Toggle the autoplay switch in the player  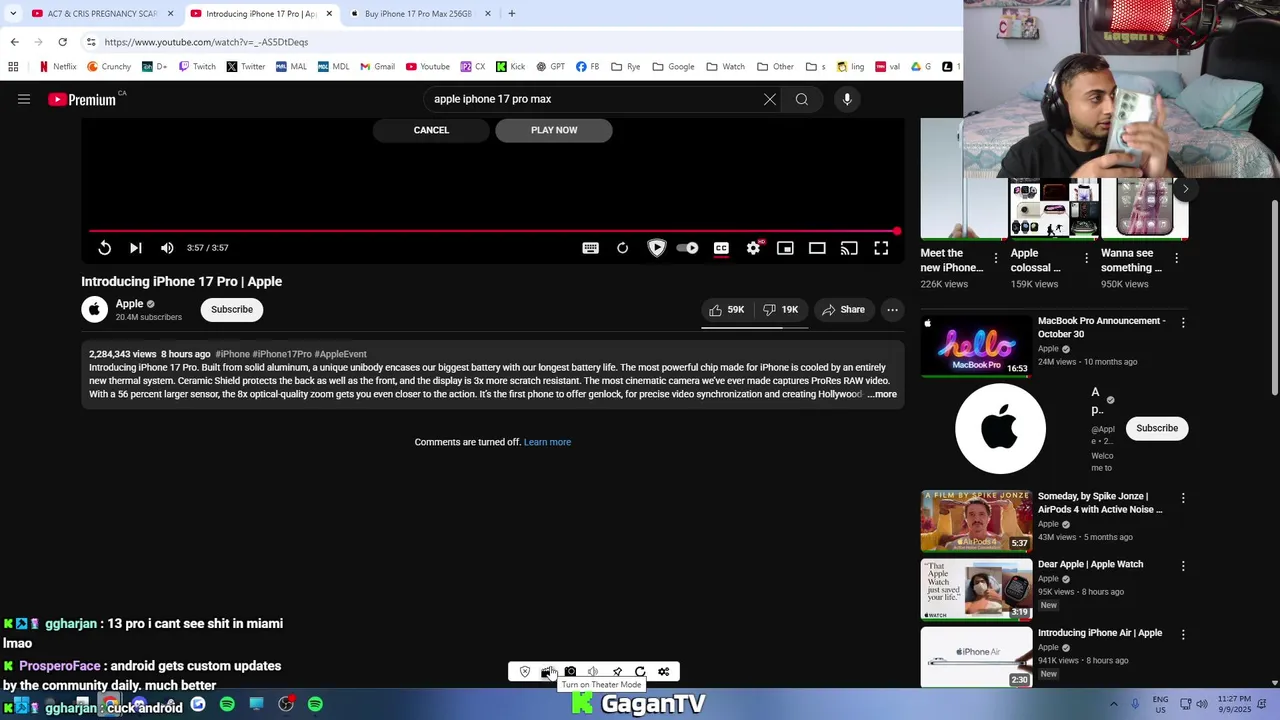pos(688,248)
